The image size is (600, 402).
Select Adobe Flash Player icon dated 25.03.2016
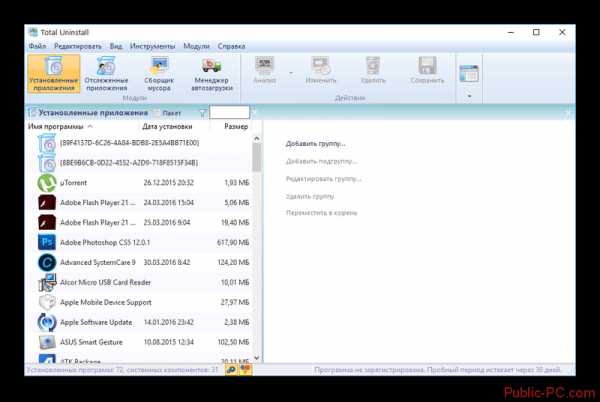[x=47, y=223]
